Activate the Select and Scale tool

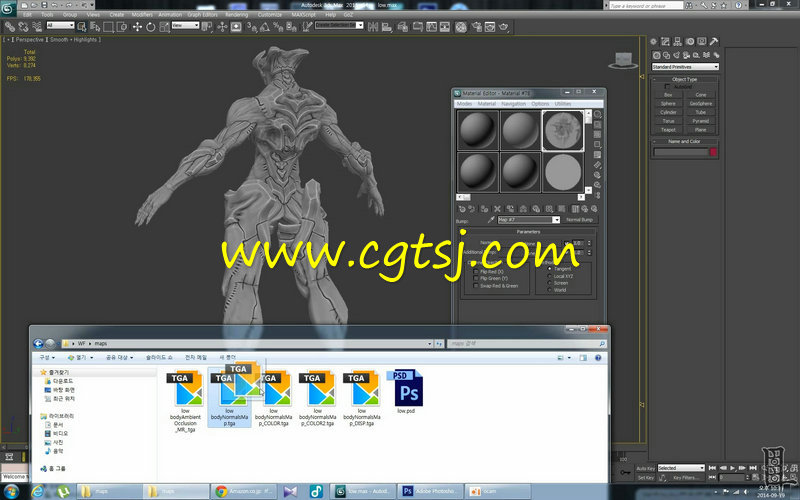click(x=164, y=27)
